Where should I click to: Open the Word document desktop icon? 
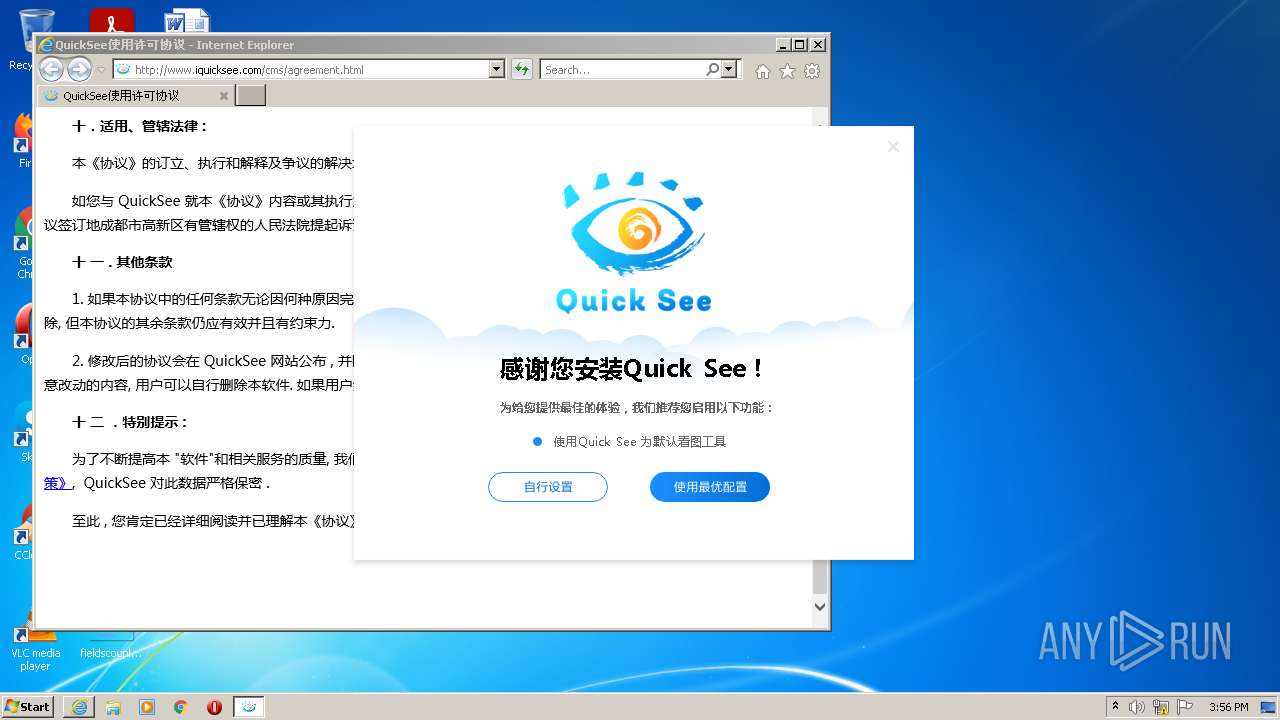point(187,21)
